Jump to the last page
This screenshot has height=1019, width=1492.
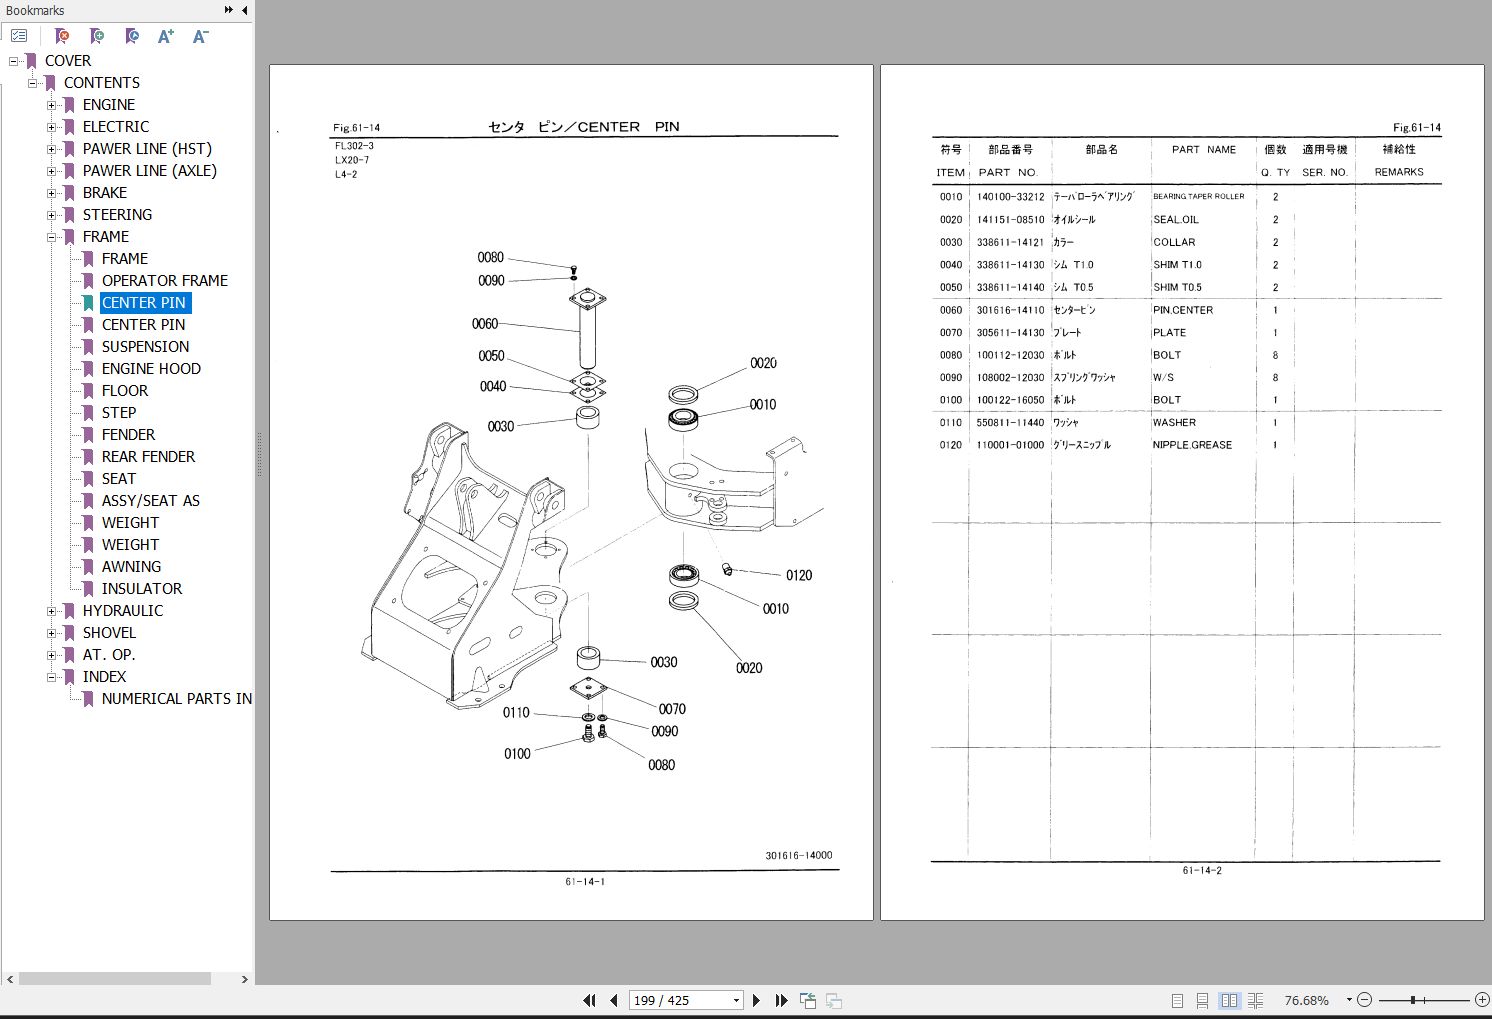coord(781,1000)
